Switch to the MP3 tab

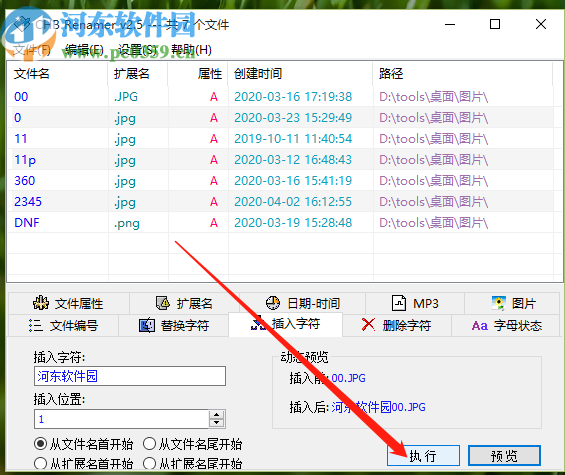pos(415,303)
